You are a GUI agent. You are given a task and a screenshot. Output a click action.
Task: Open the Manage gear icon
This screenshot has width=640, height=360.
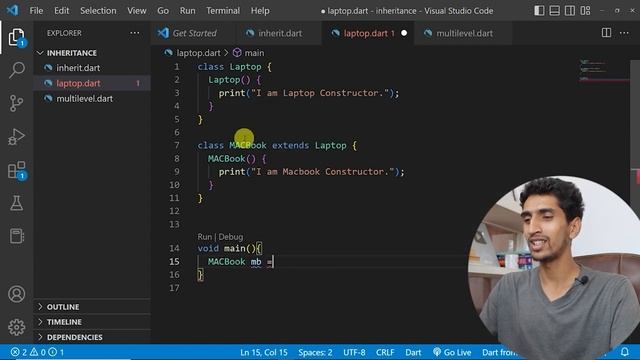point(16,327)
